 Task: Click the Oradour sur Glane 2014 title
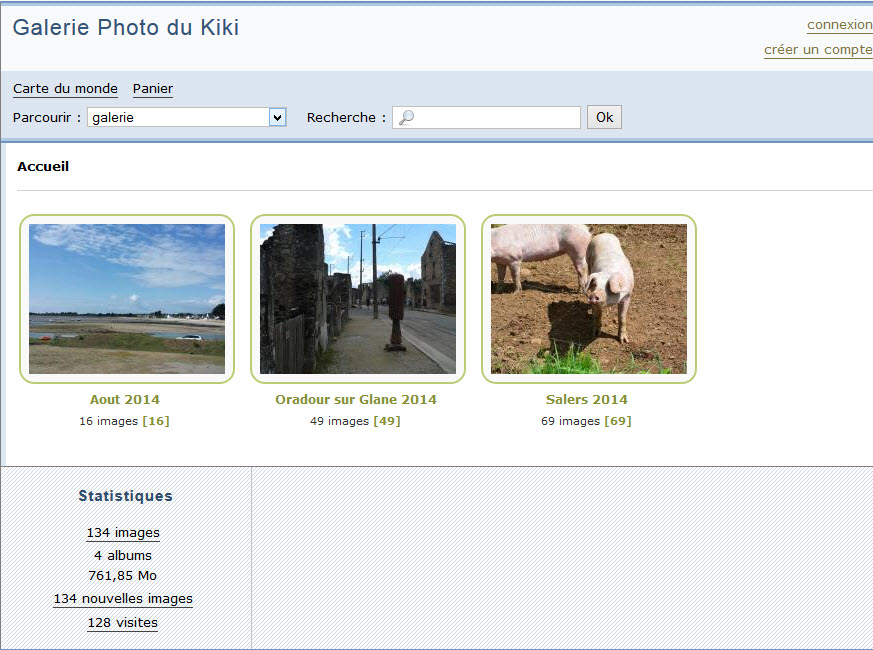[356, 399]
